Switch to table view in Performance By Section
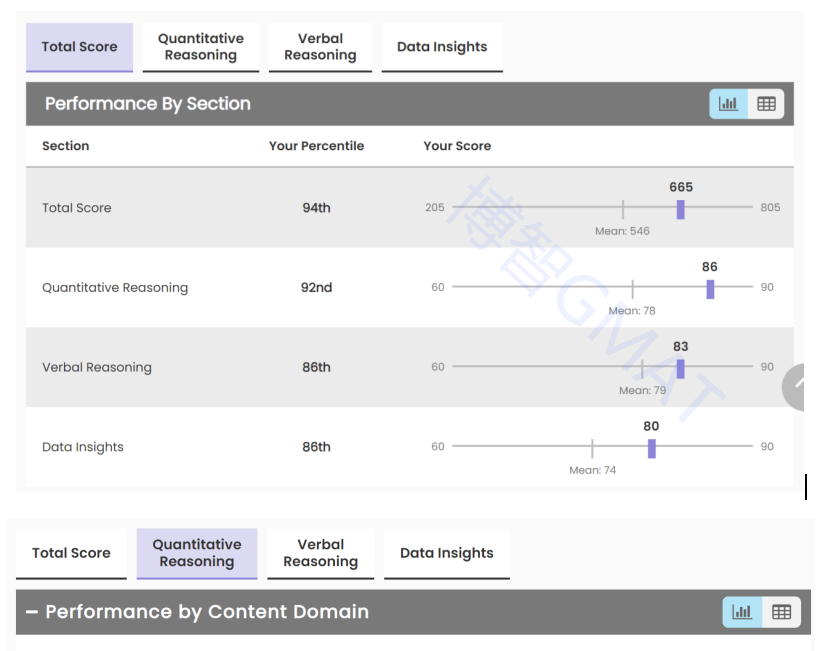The width and height of the screenshot is (828, 651). [x=766, y=104]
